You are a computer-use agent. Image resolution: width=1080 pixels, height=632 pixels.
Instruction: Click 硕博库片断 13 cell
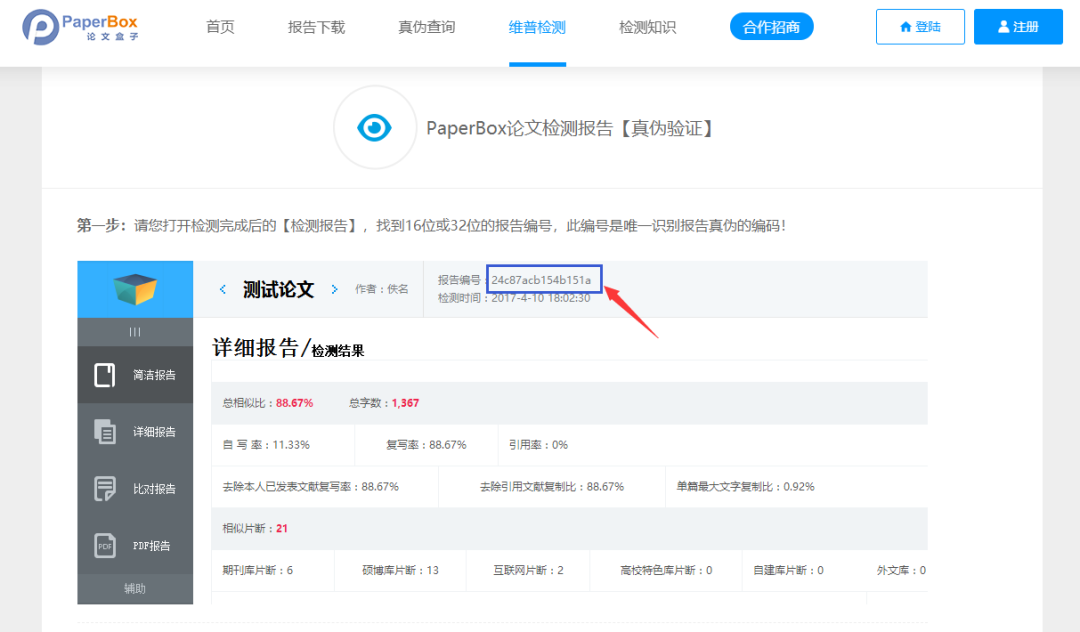pos(400,570)
